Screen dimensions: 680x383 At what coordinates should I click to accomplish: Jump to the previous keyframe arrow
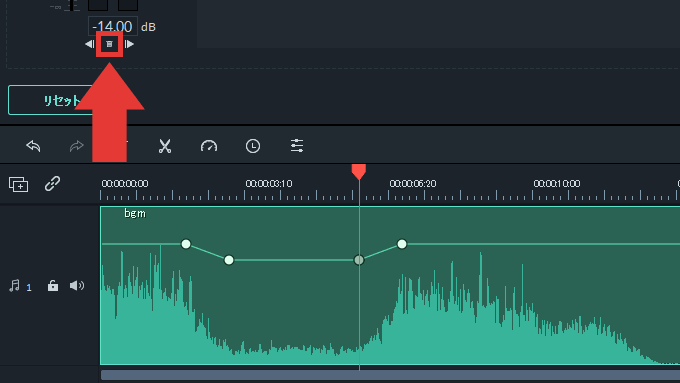90,44
